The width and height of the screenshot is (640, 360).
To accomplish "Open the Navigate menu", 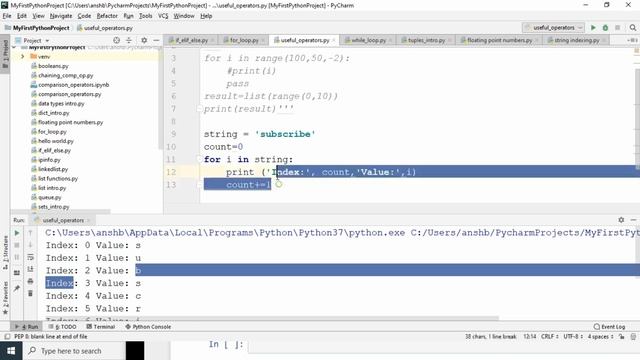I will (61, 16).
